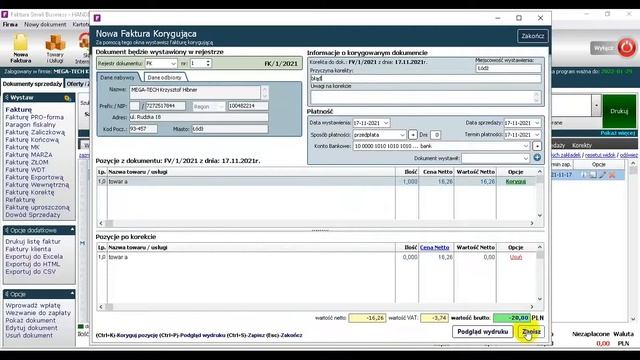
Task: Click blue plus icon beside Dokument wystawił
Action: pyautogui.click(x=537, y=158)
